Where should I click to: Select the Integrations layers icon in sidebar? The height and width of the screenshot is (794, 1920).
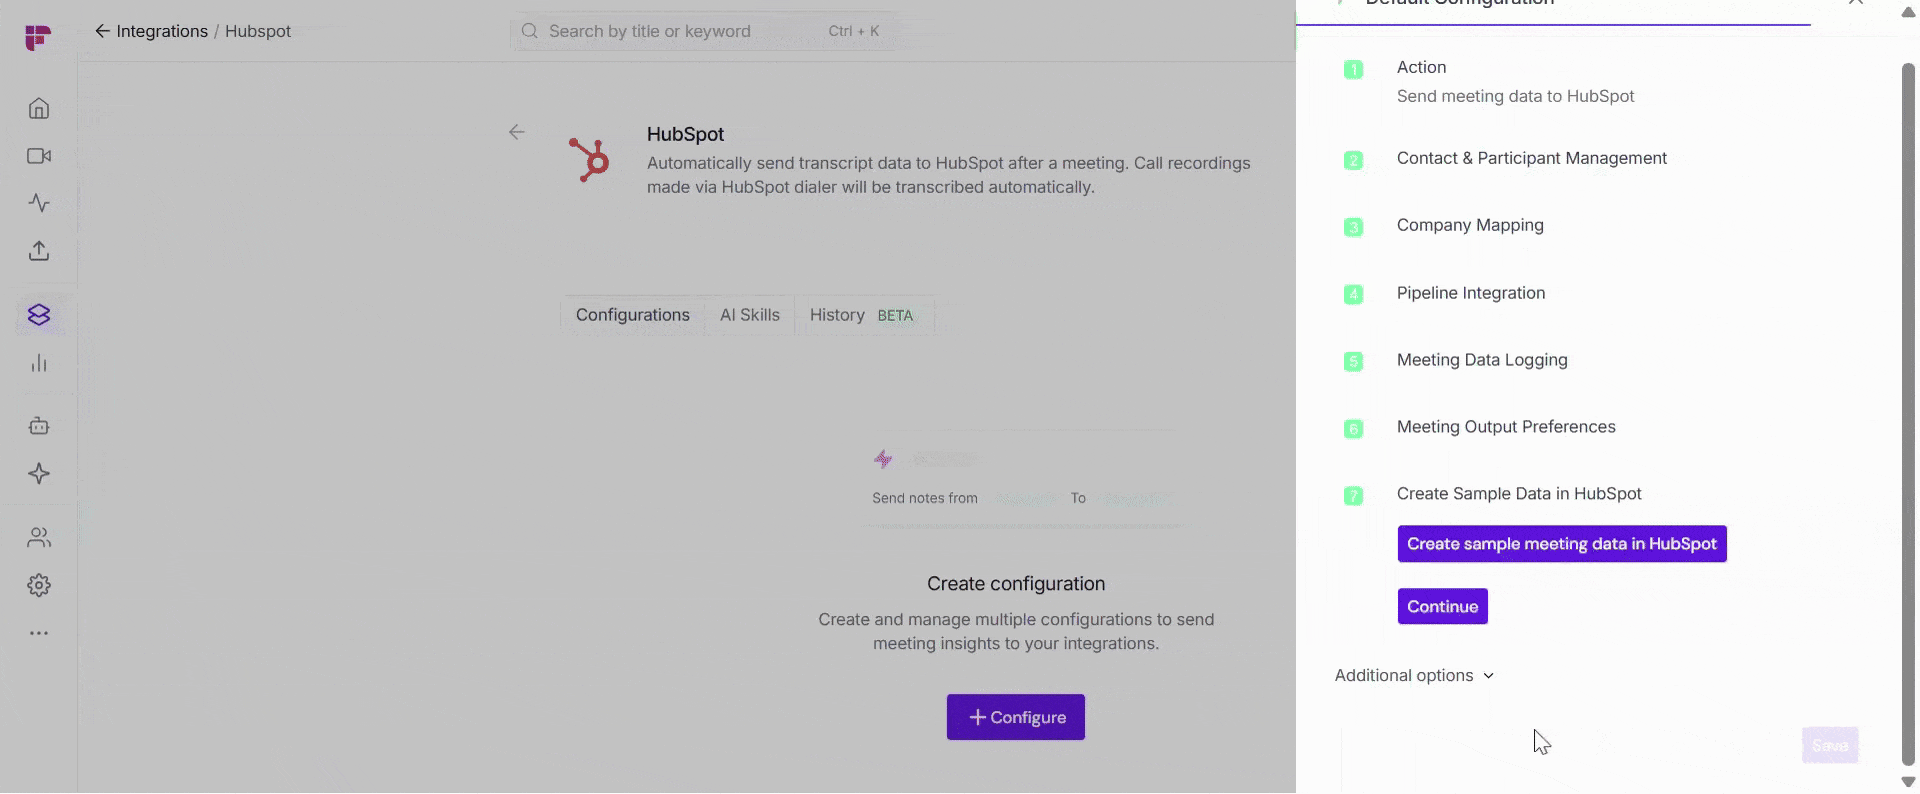[x=39, y=315]
